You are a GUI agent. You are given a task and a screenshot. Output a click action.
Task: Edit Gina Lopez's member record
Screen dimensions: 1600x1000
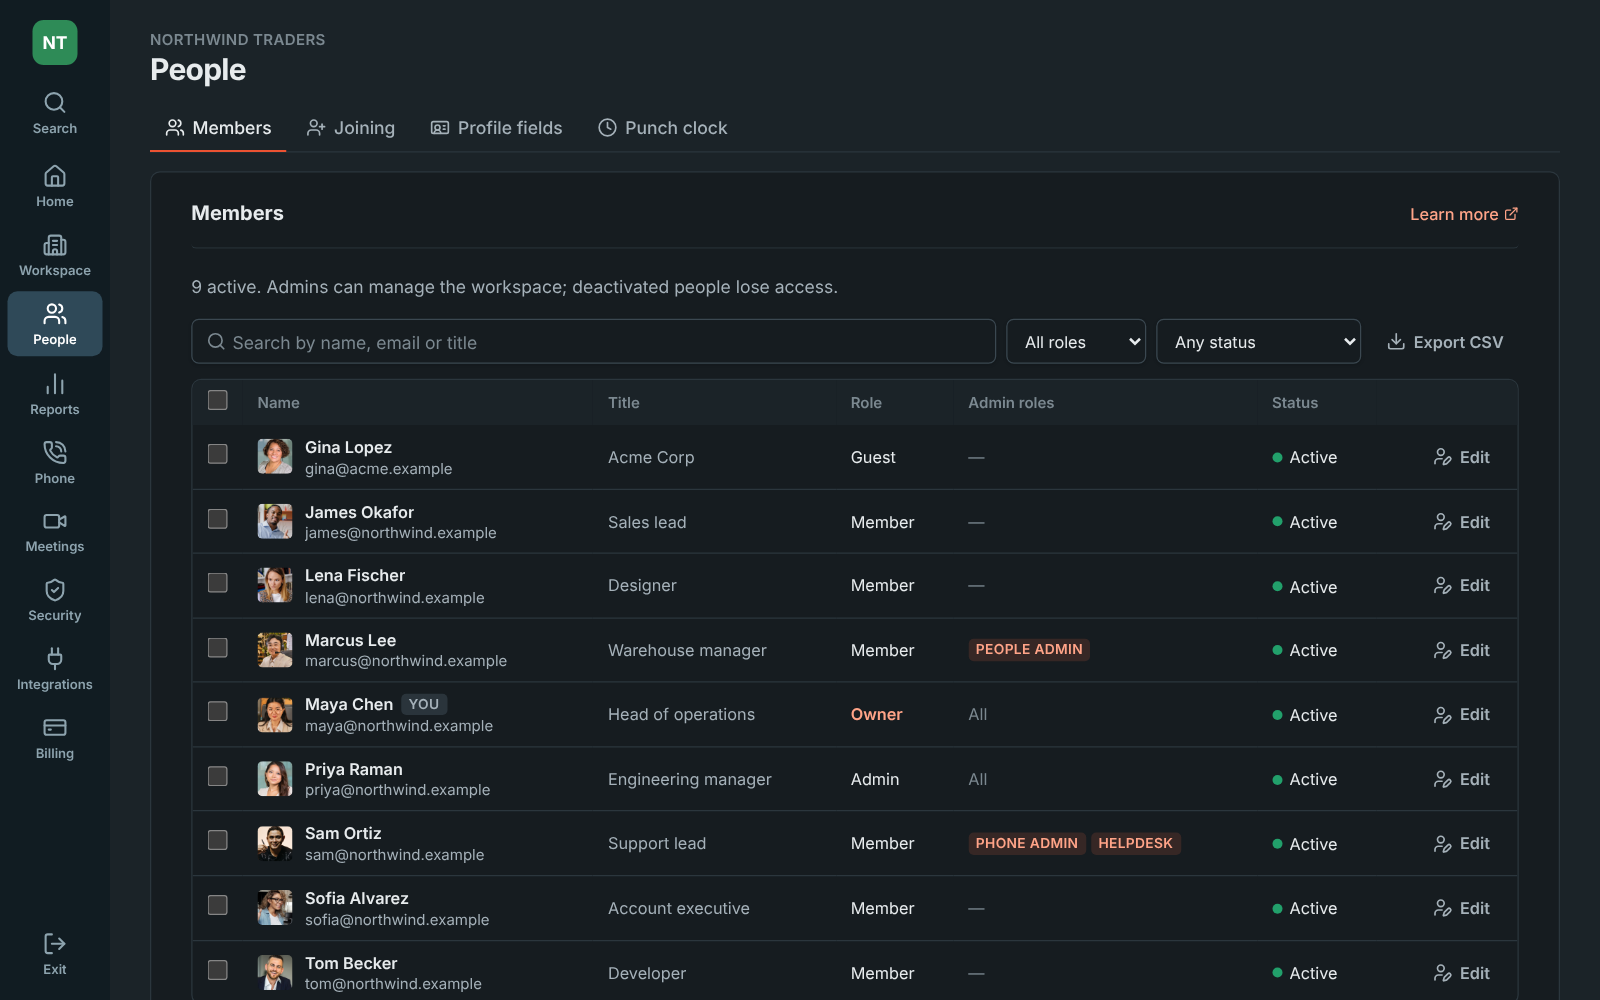pos(1462,457)
